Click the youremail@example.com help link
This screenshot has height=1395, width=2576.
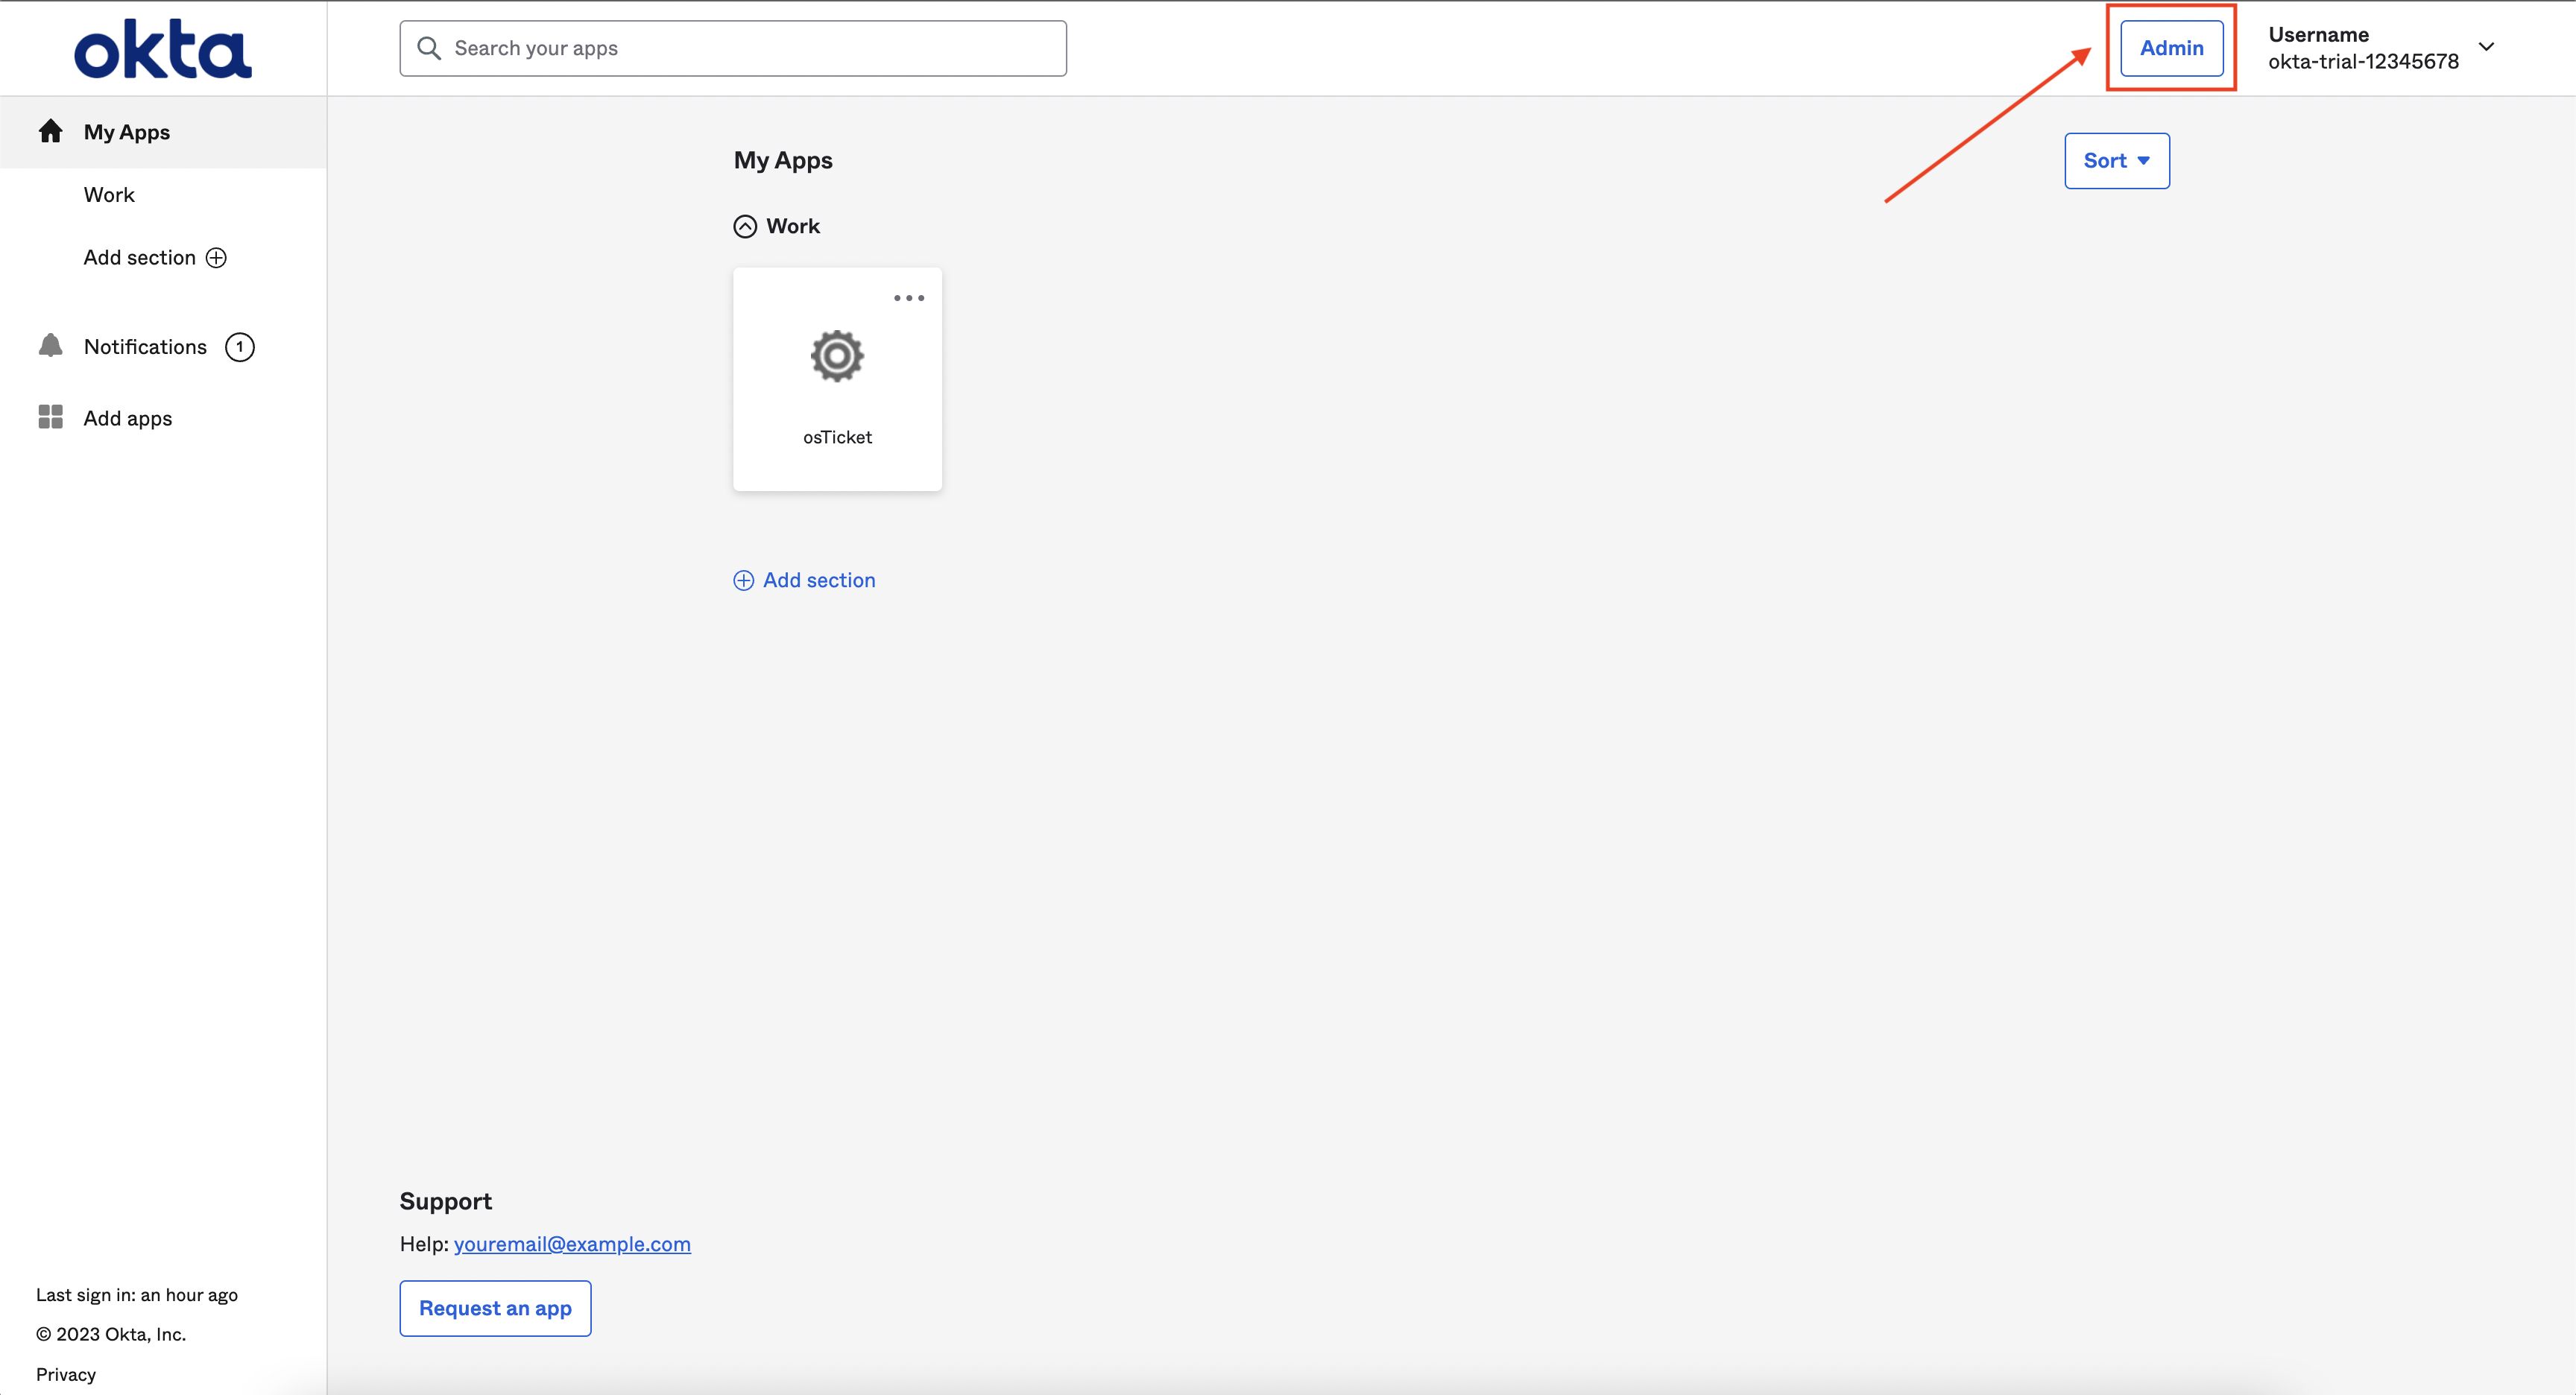(572, 1242)
